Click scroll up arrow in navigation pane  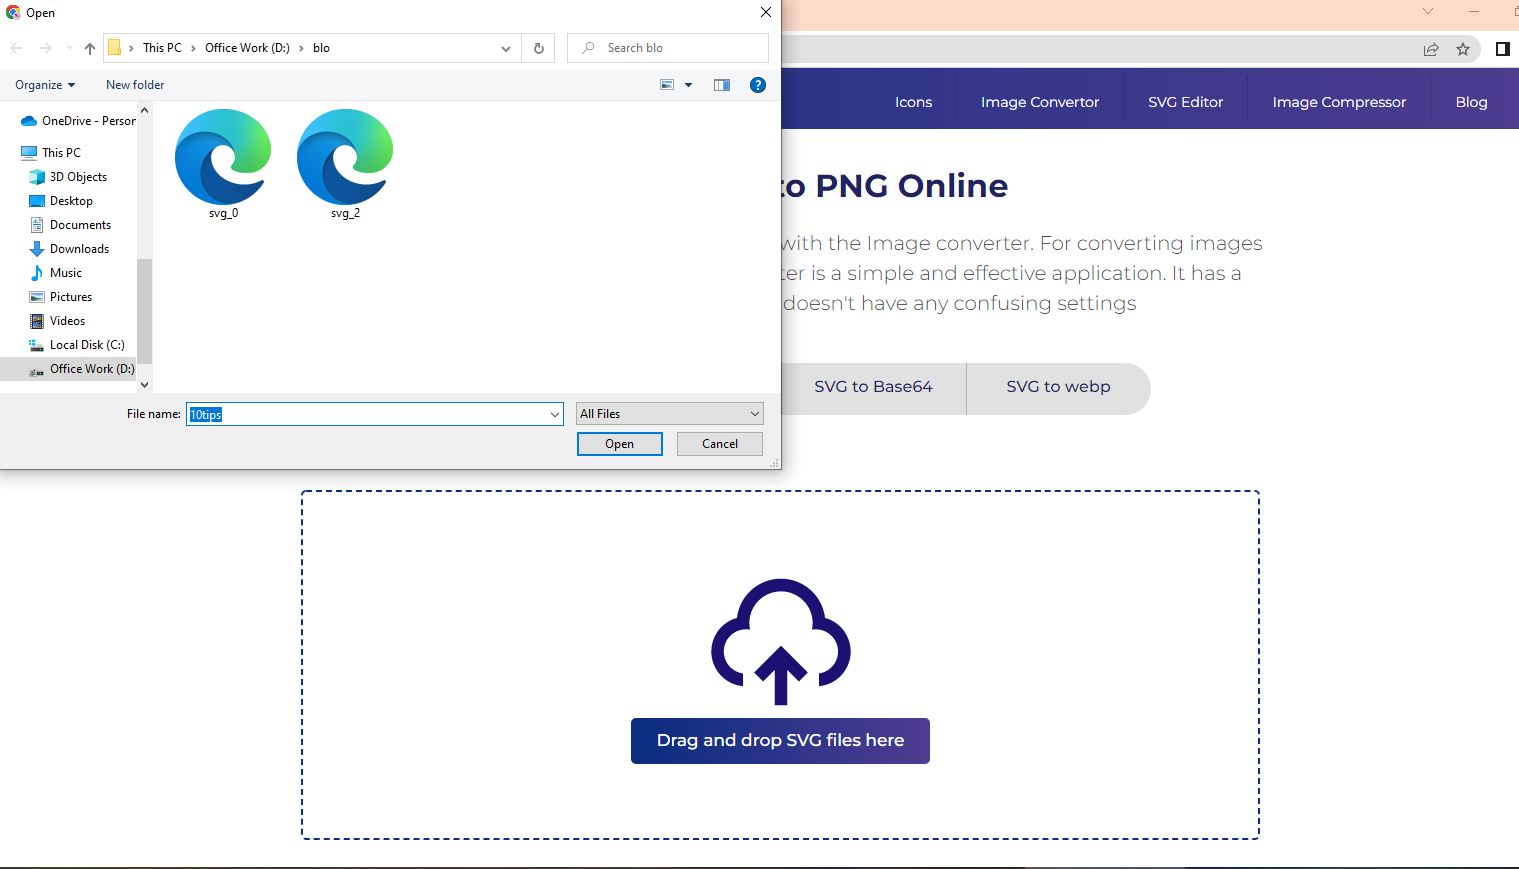[144, 110]
